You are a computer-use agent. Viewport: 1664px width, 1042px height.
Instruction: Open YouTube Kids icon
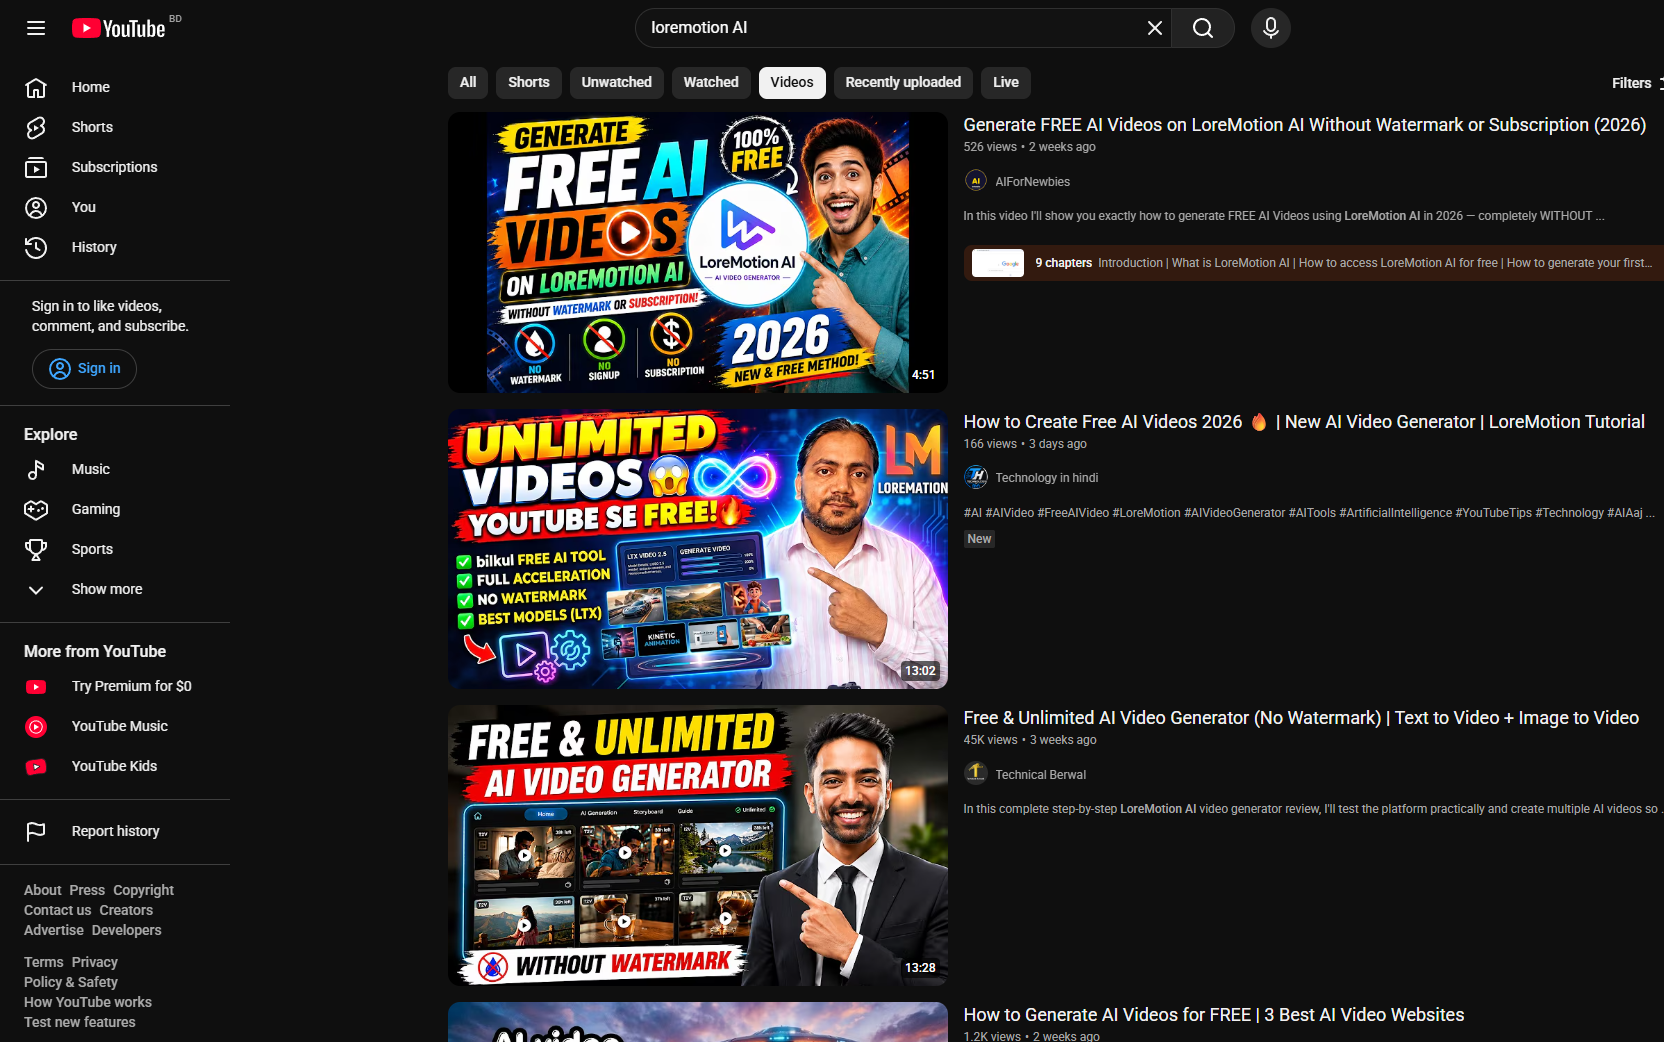36,767
